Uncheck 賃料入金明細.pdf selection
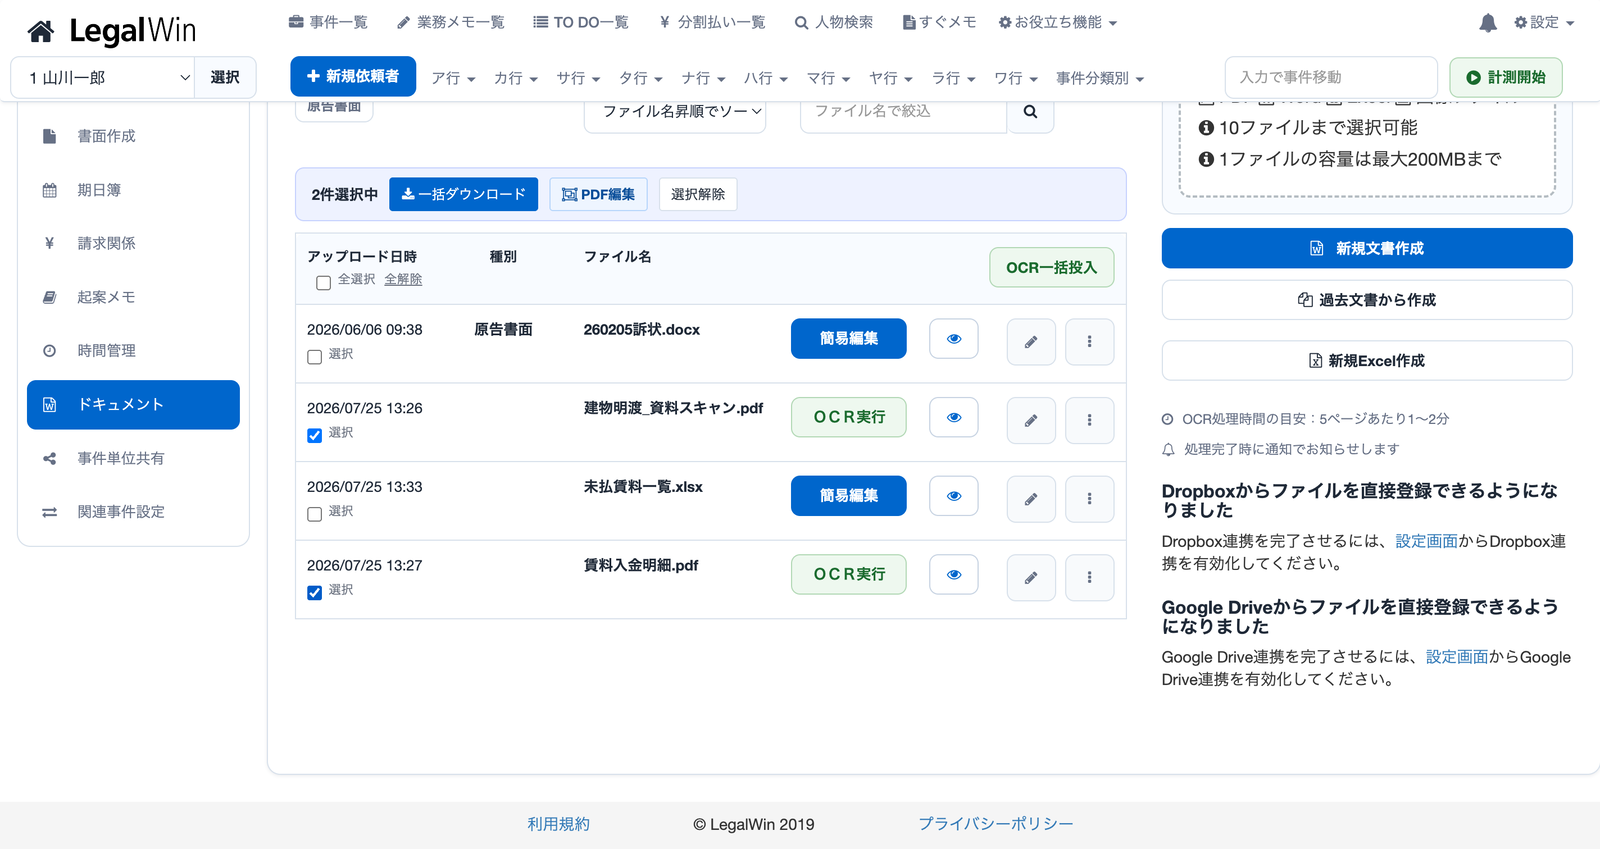1600x849 pixels. (314, 593)
